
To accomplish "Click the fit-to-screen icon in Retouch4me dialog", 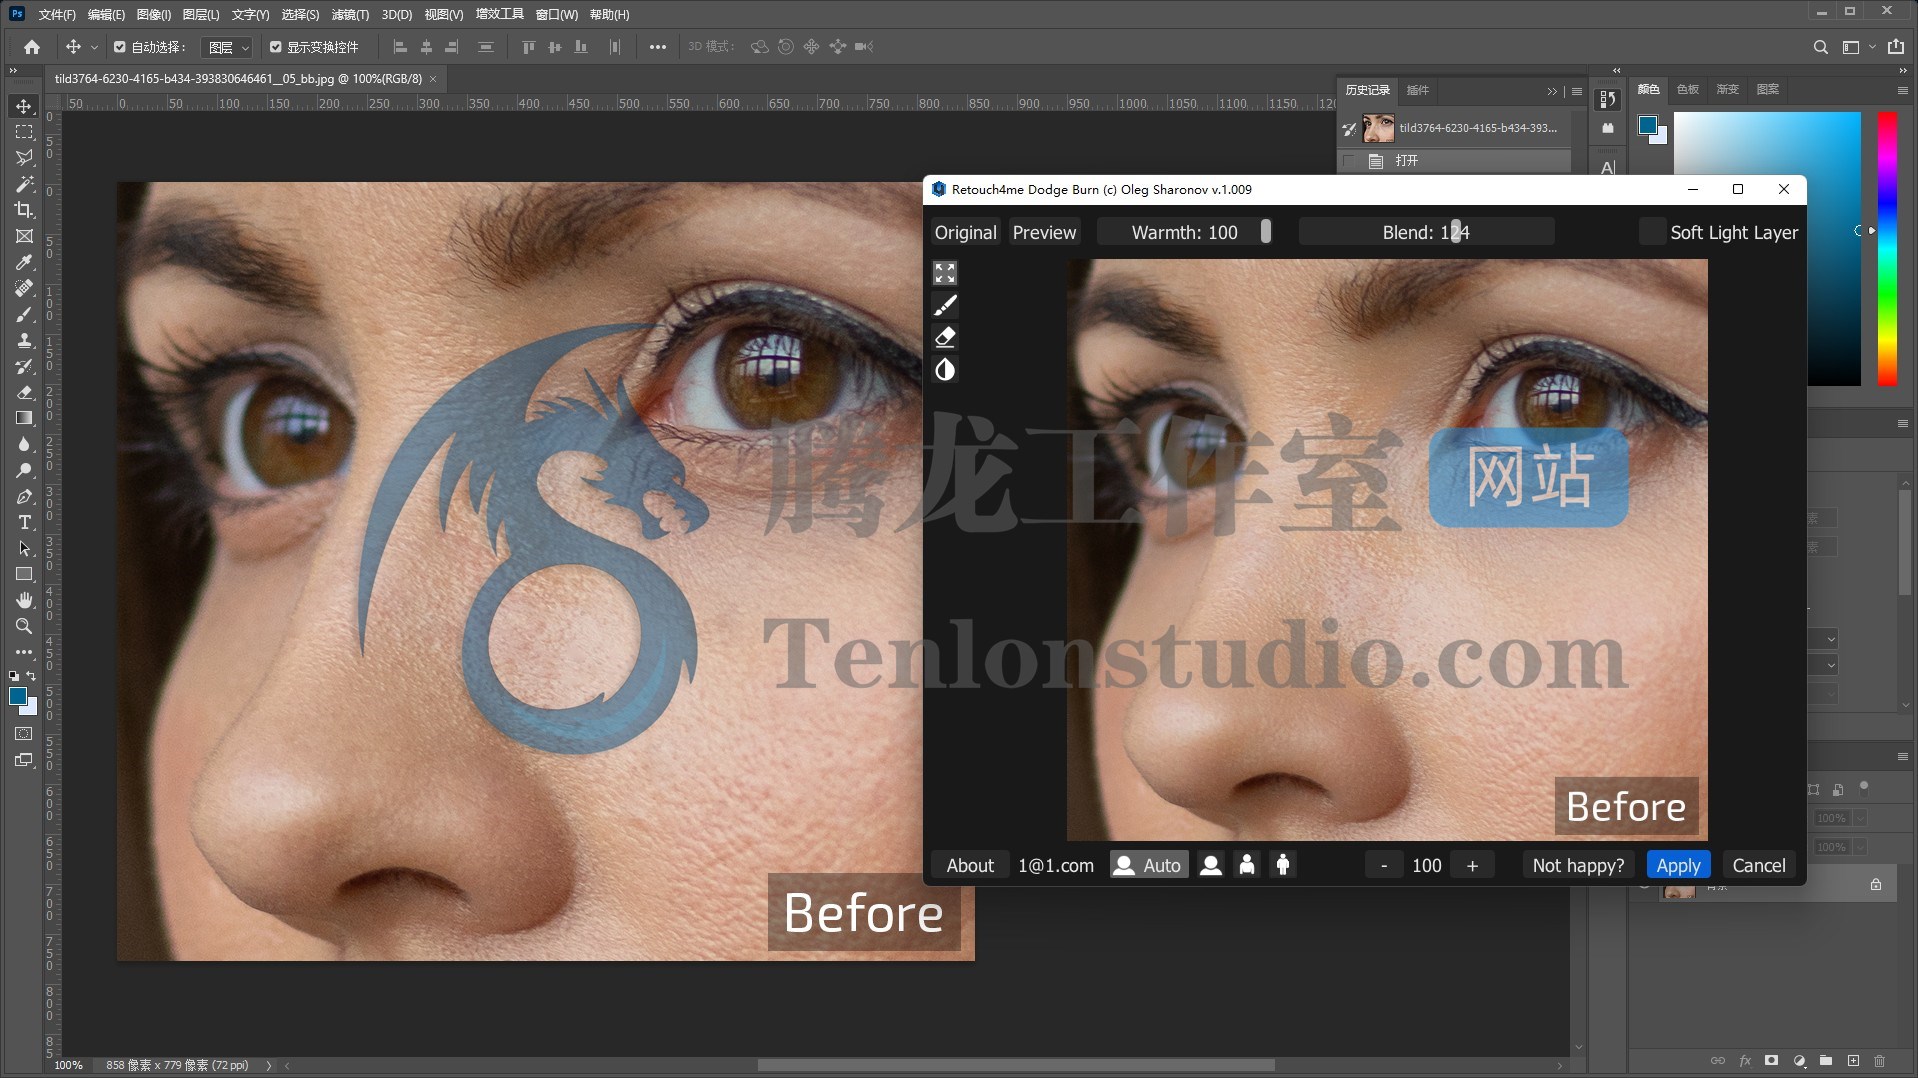I will point(945,272).
